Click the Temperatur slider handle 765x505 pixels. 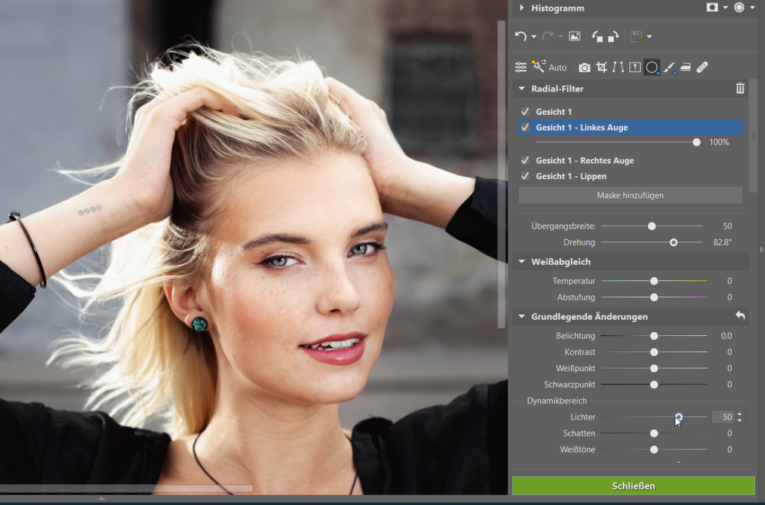click(654, 281)
